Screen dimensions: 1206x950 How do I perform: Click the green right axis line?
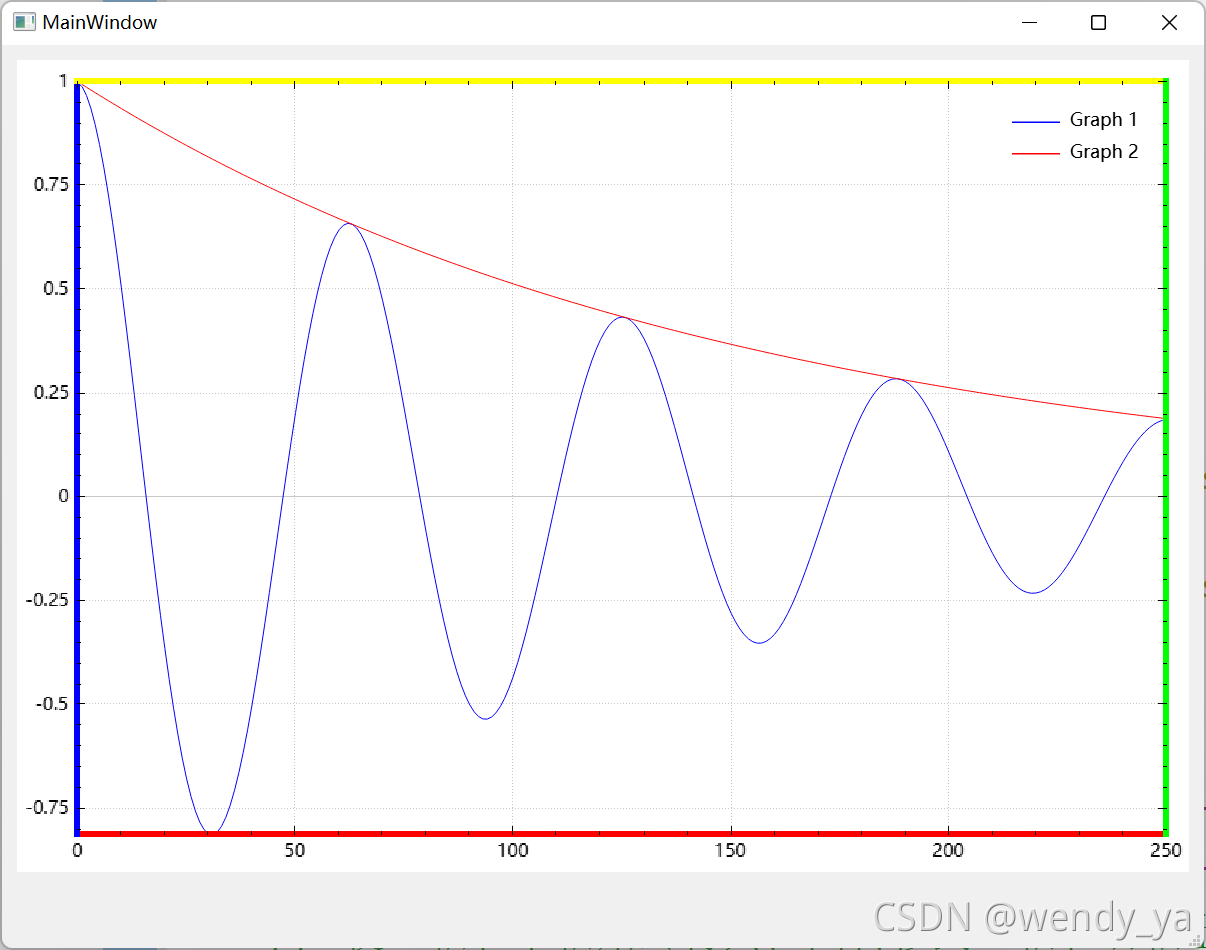coord(1167,456)
